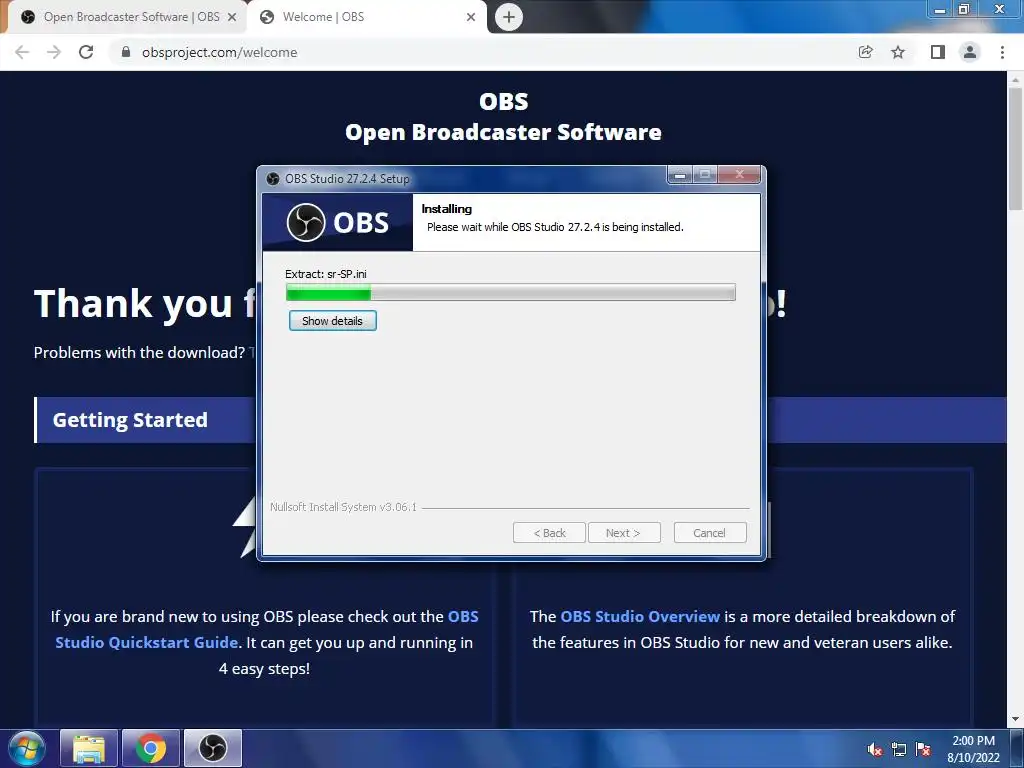Bookmark this page with the star icon
The width and height of the screenshot is (1024, 768).
(898, 52)
